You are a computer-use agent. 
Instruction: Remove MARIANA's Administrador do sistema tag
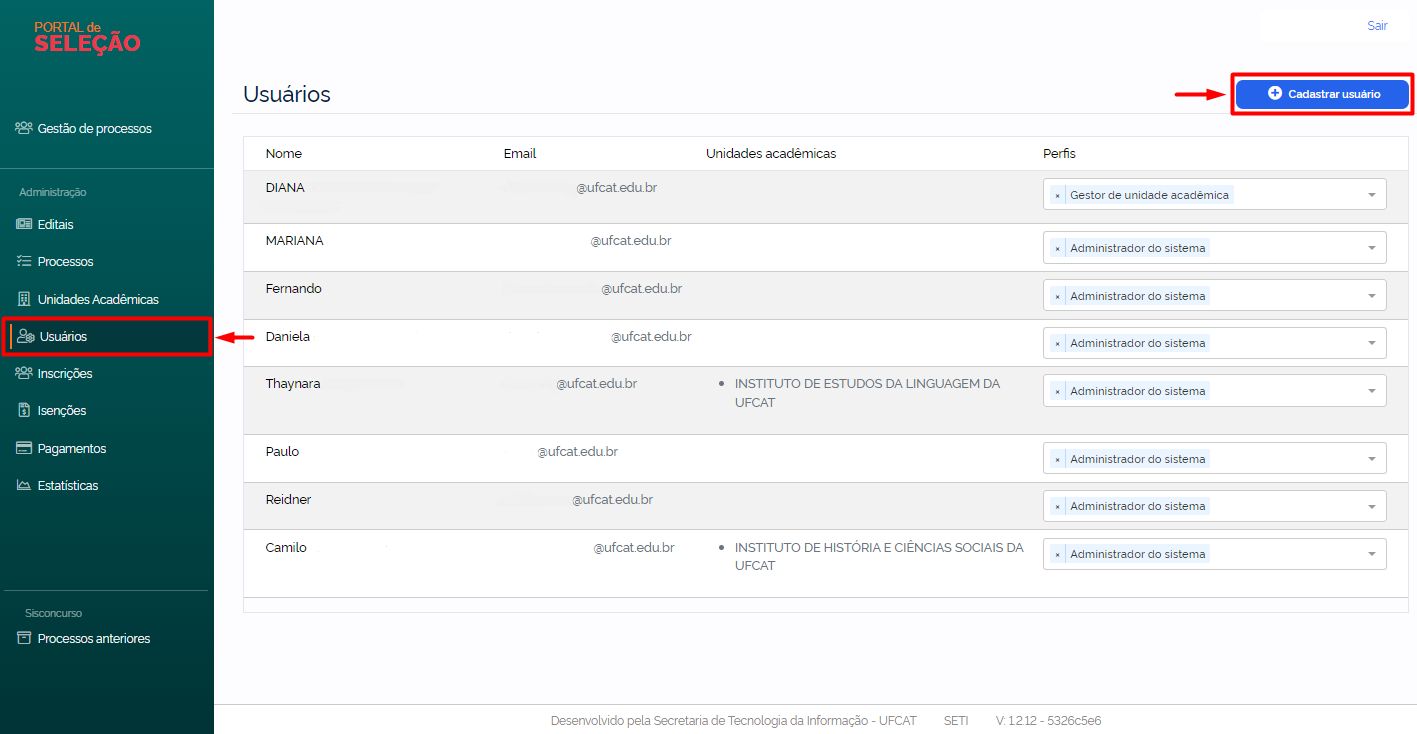(x=1057, y=248)
